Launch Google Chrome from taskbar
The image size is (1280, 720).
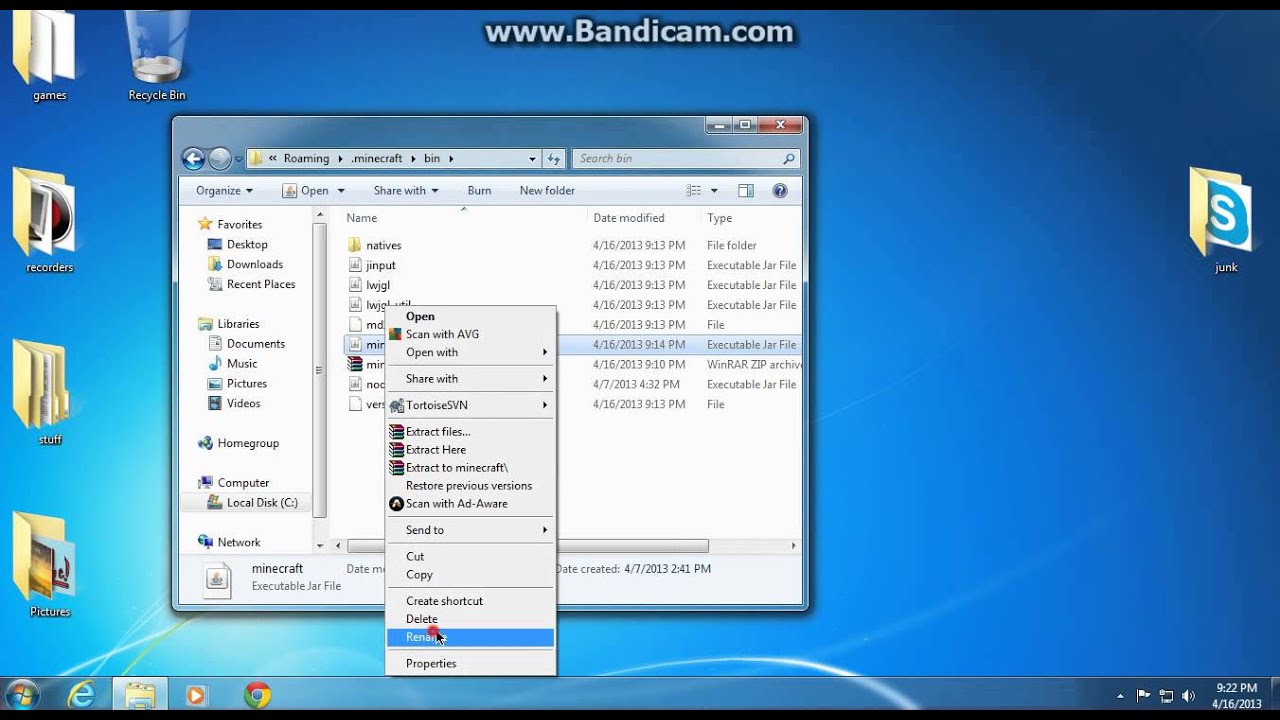tap(257, 695)
